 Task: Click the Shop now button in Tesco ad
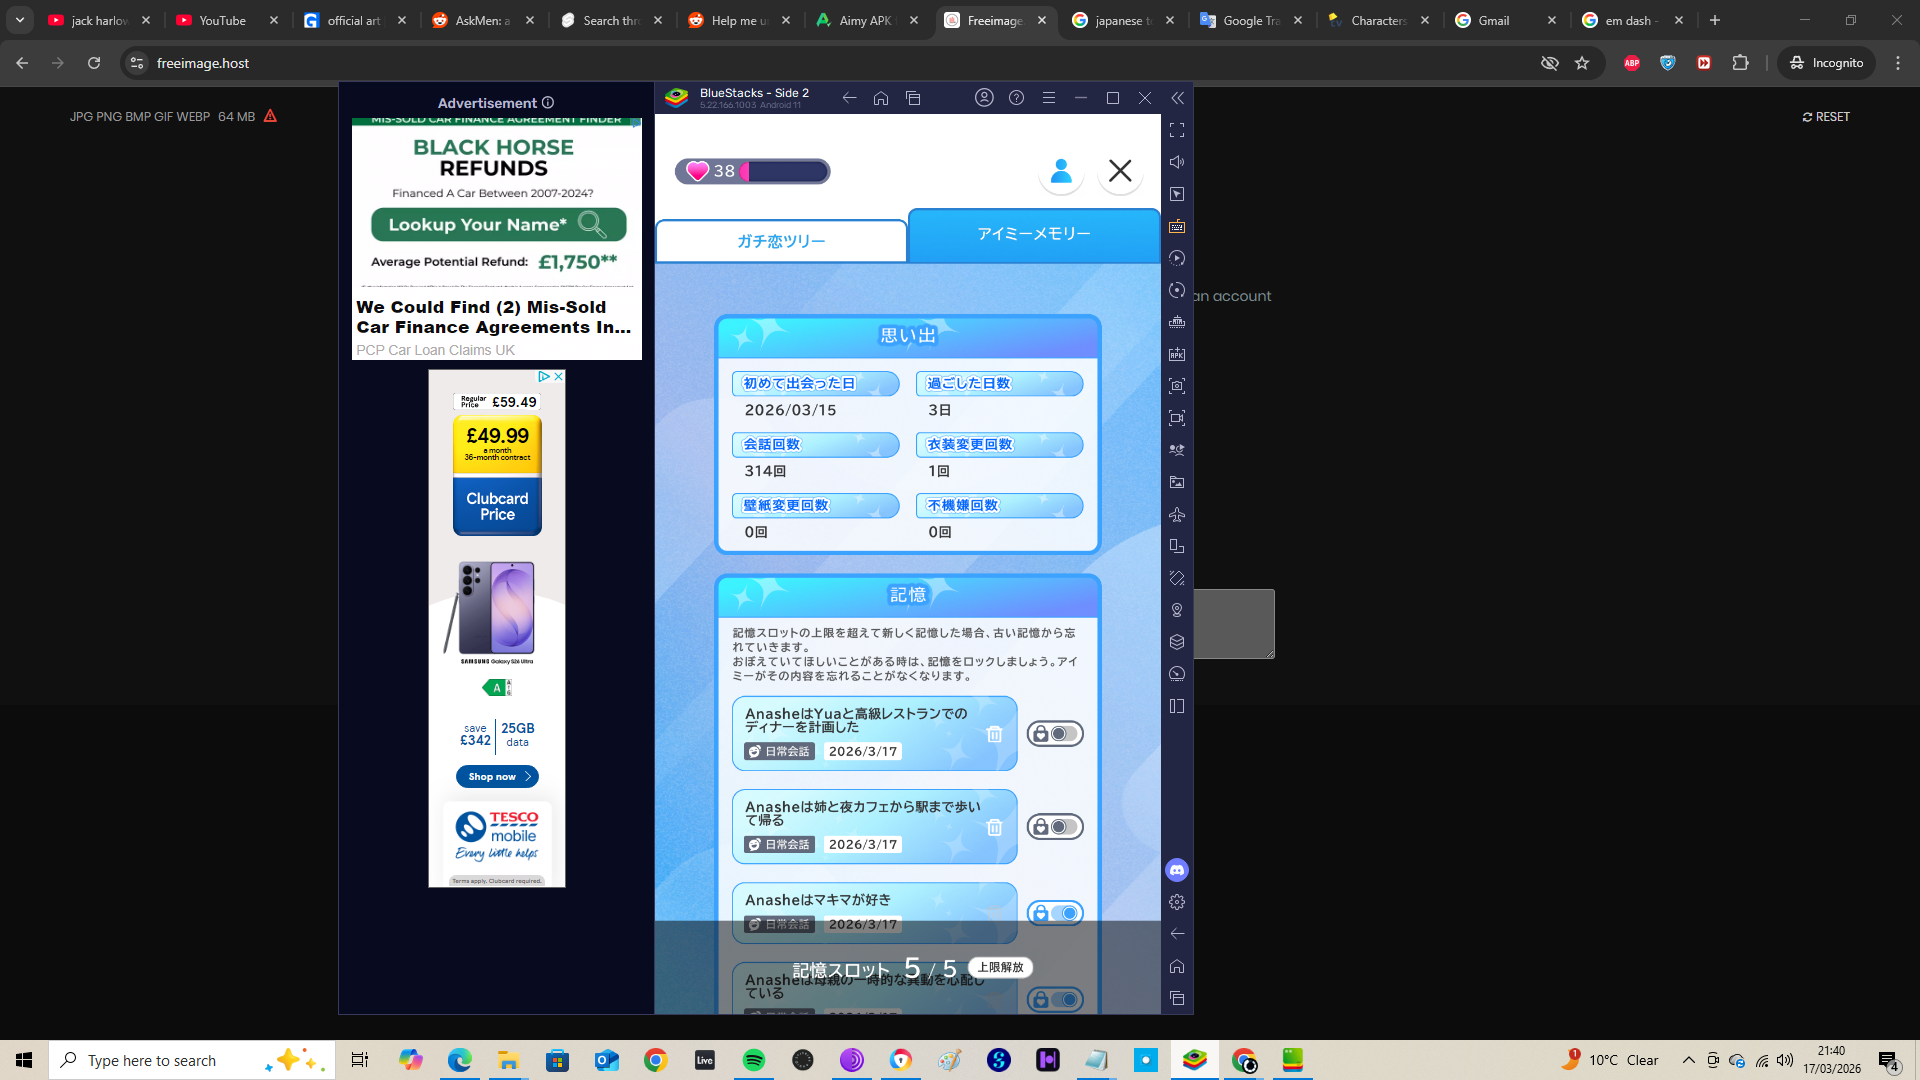click(x=497, y=777)
